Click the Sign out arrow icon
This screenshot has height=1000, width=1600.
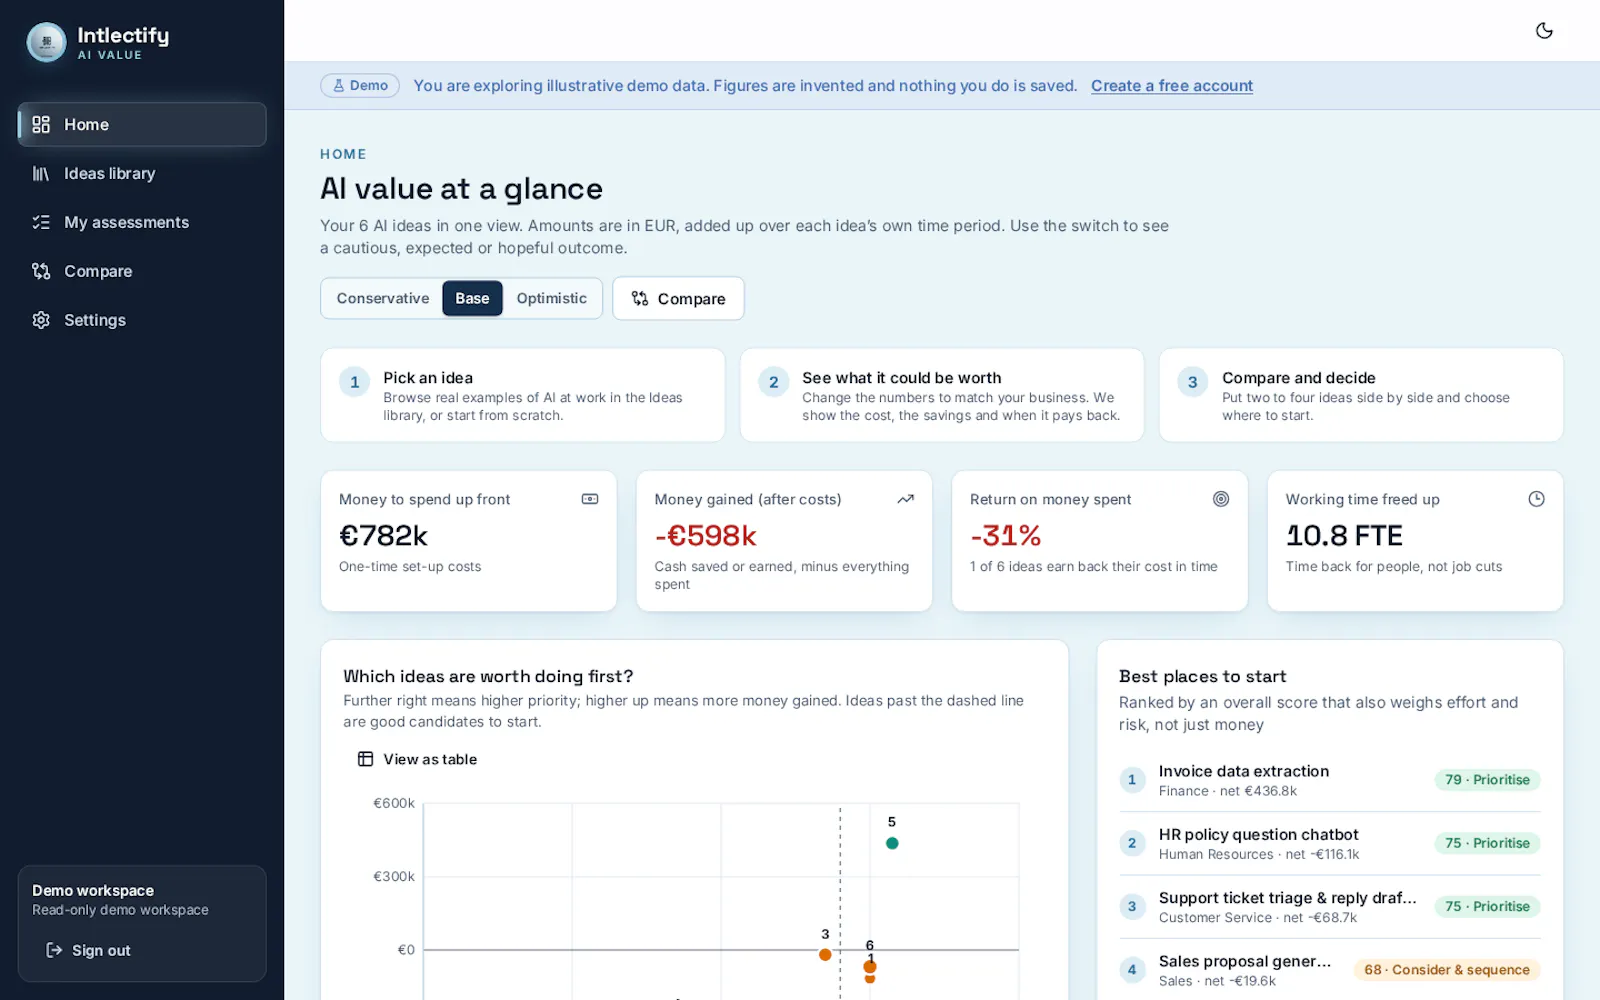(55, 951)
